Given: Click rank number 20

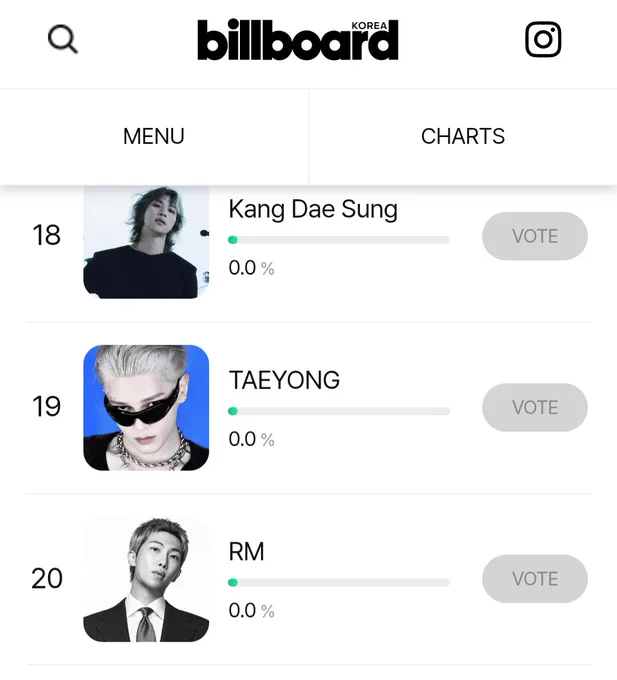Looking at the screenshot, I should click(x=47, y=578).
